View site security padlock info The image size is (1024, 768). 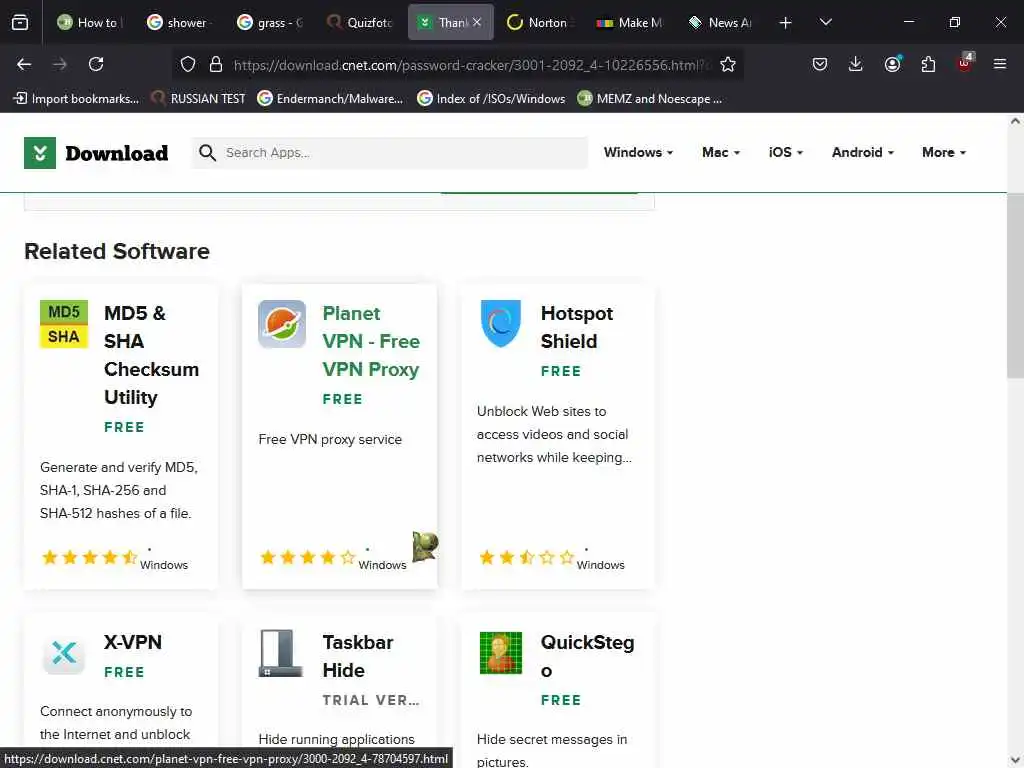coord(216,64)
